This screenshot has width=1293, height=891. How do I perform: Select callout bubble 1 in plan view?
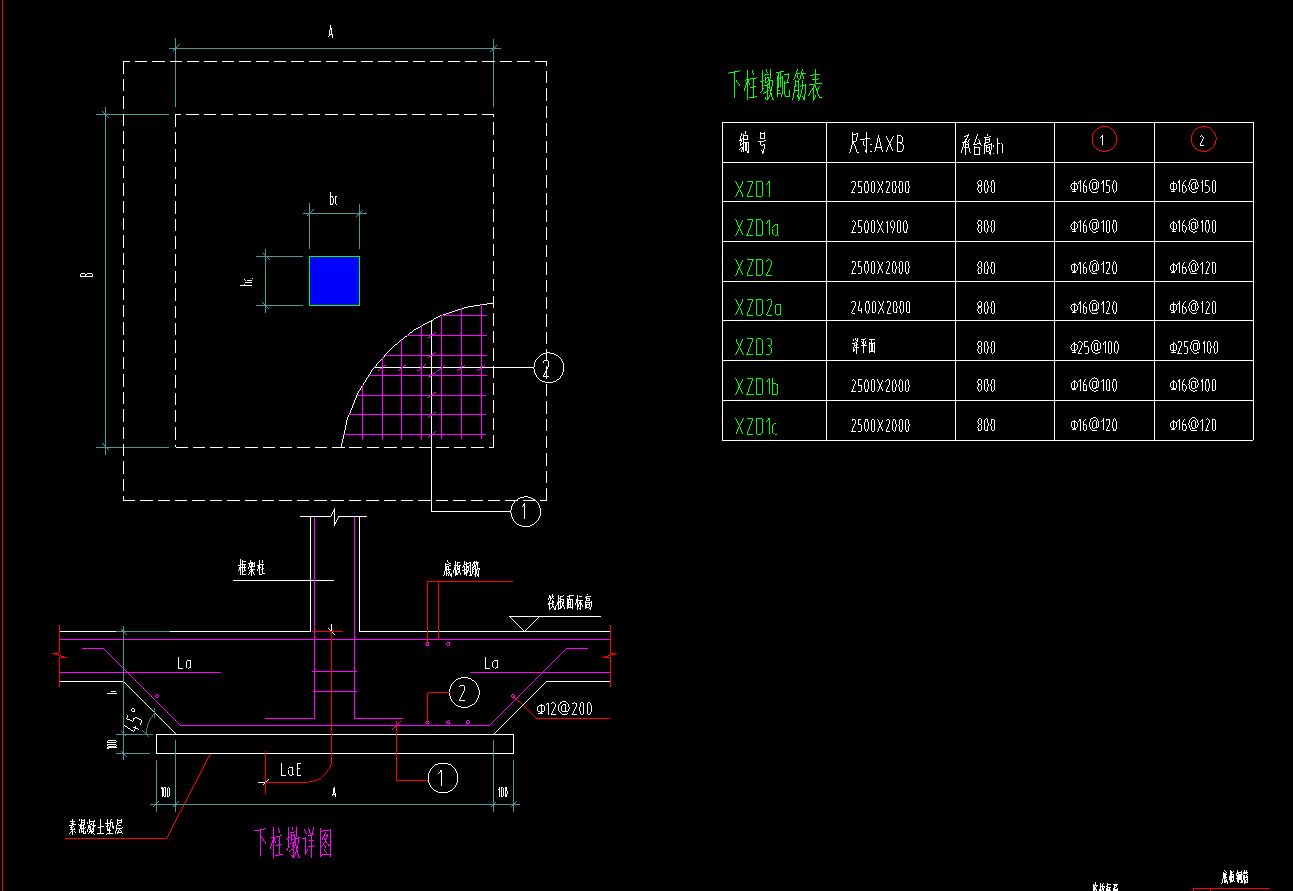pos(525,511)
